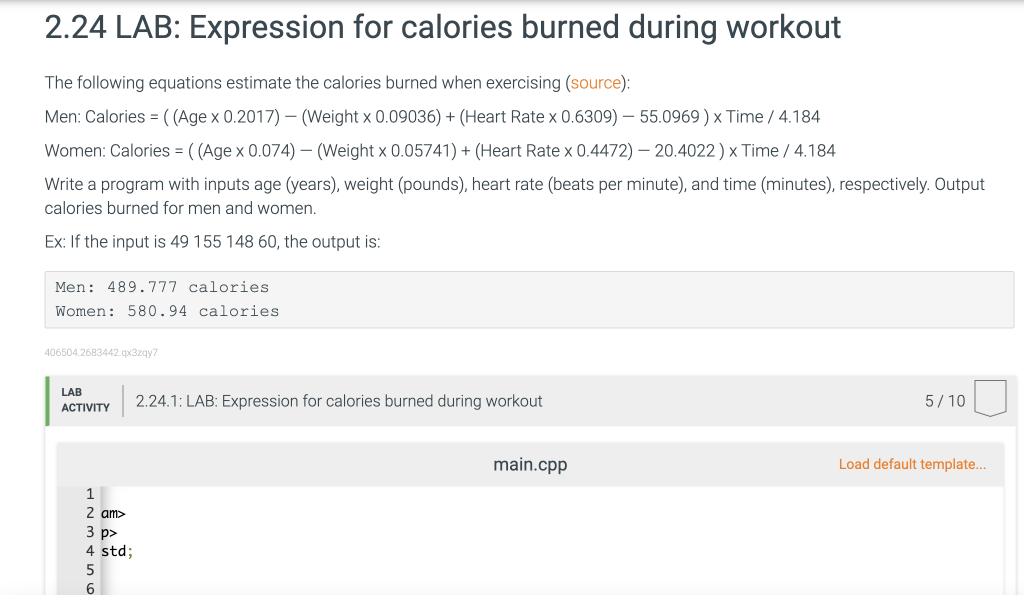This screenshot has height=595, width=1024.
Task: Click the LAB ACTIVITY badge
Action: pos(86,398)
